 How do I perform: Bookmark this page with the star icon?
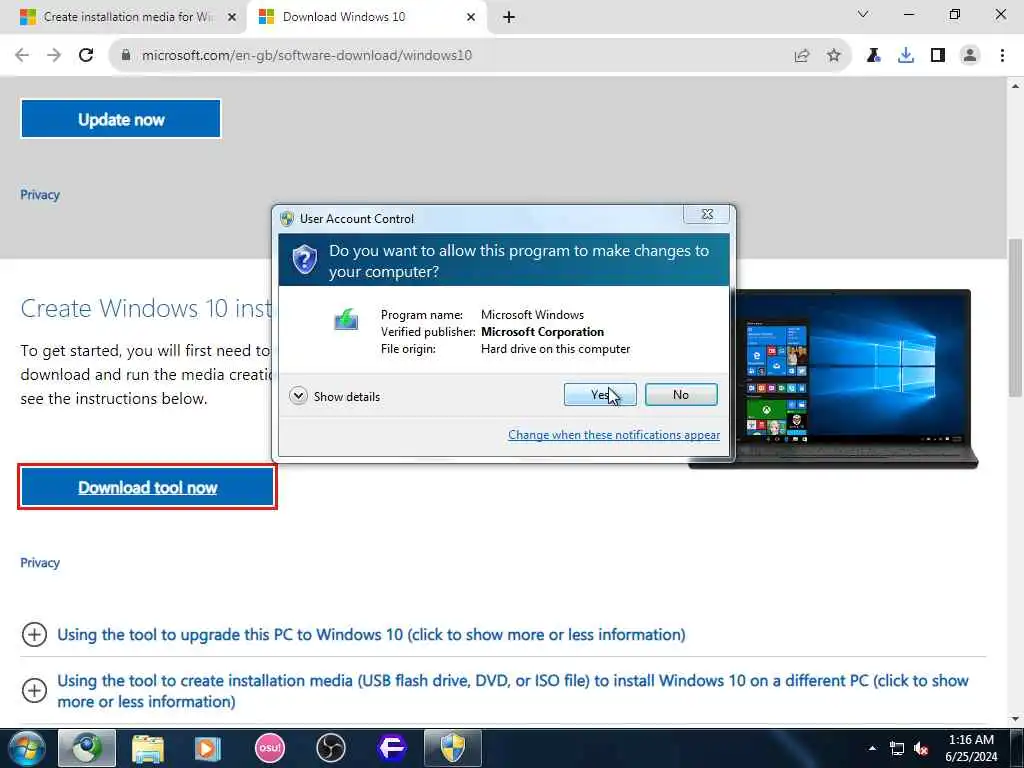[834, 56]
